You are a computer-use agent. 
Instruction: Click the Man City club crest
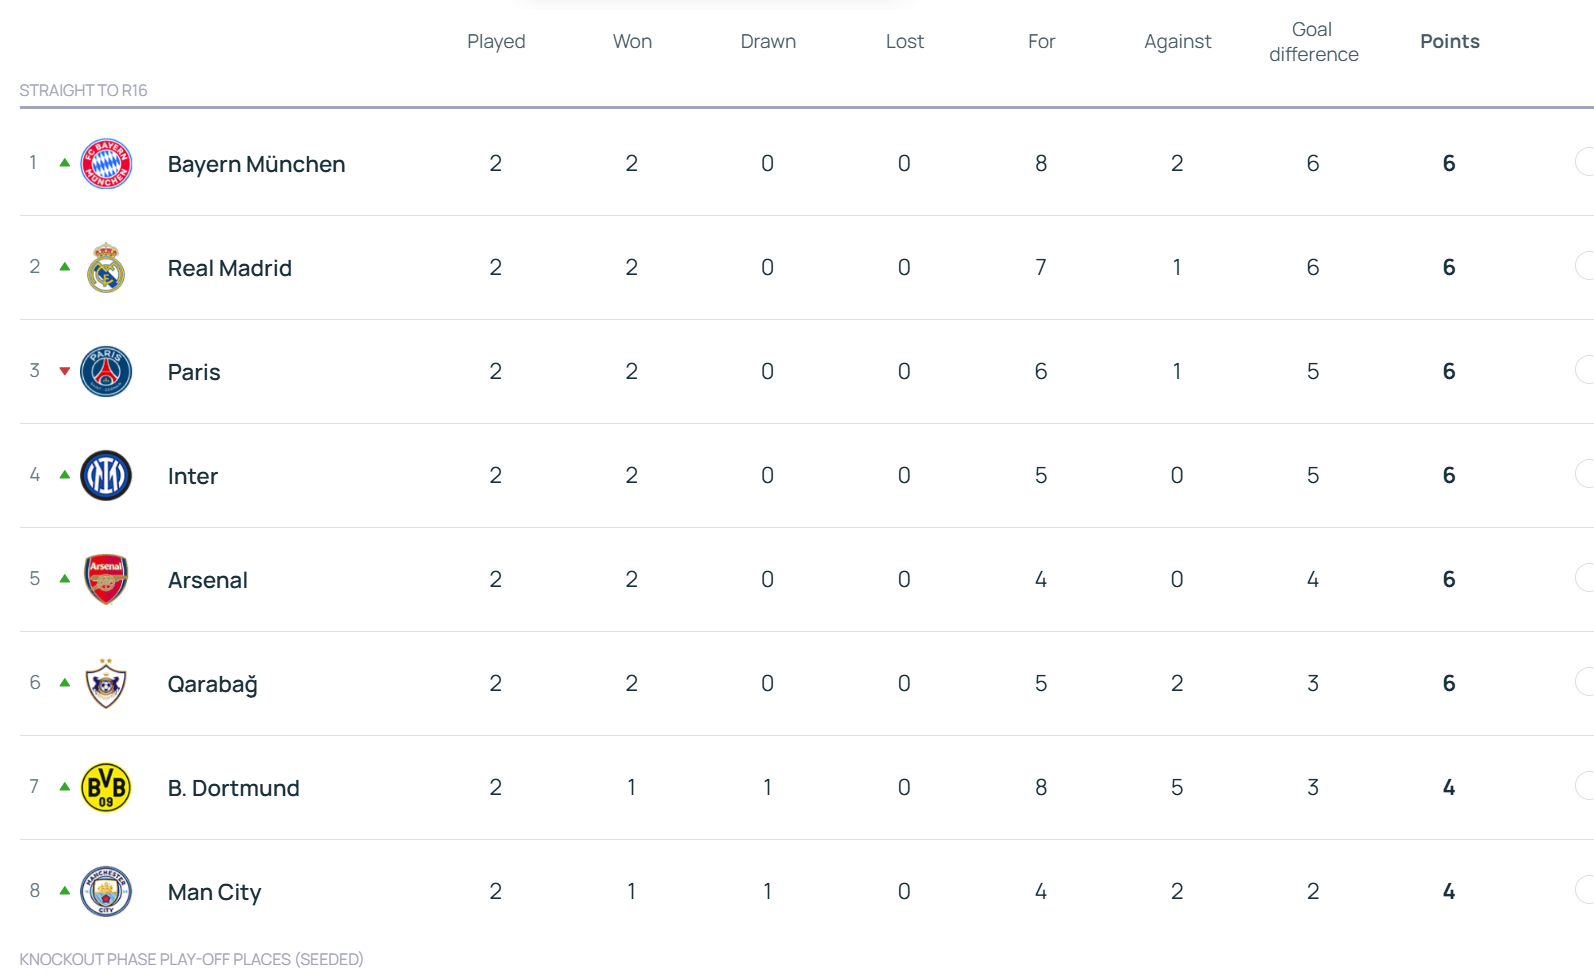tap(106, 892)
